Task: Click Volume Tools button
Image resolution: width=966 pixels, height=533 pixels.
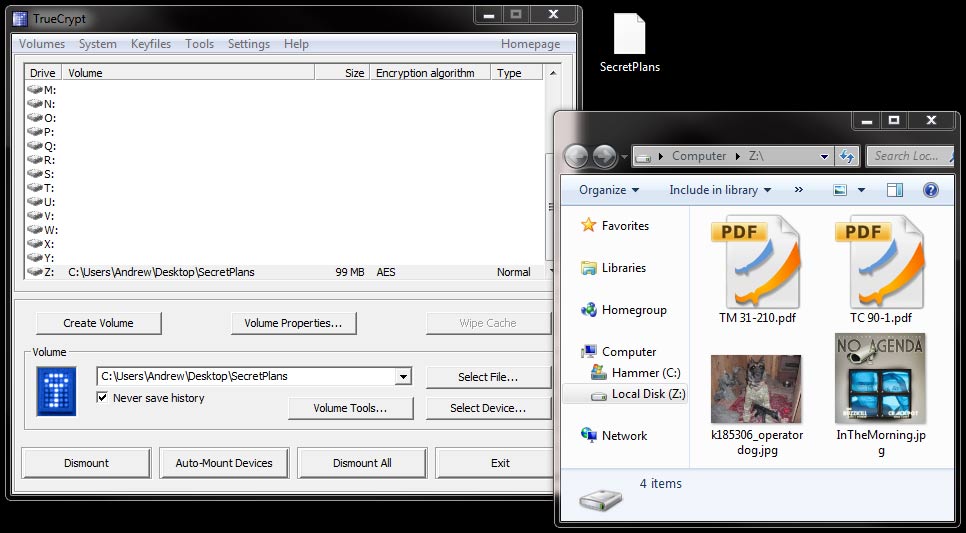Action: click(x=351, y=408)
